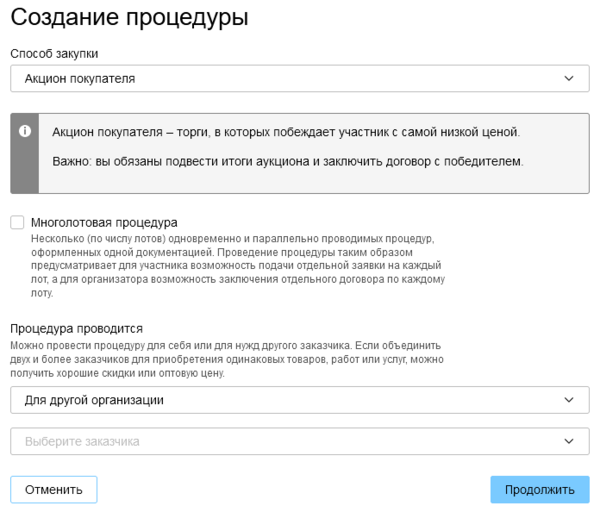Click the Продолжить button
Image resolution: width=600 pixels, height=512 pixels.
[539, 489]
